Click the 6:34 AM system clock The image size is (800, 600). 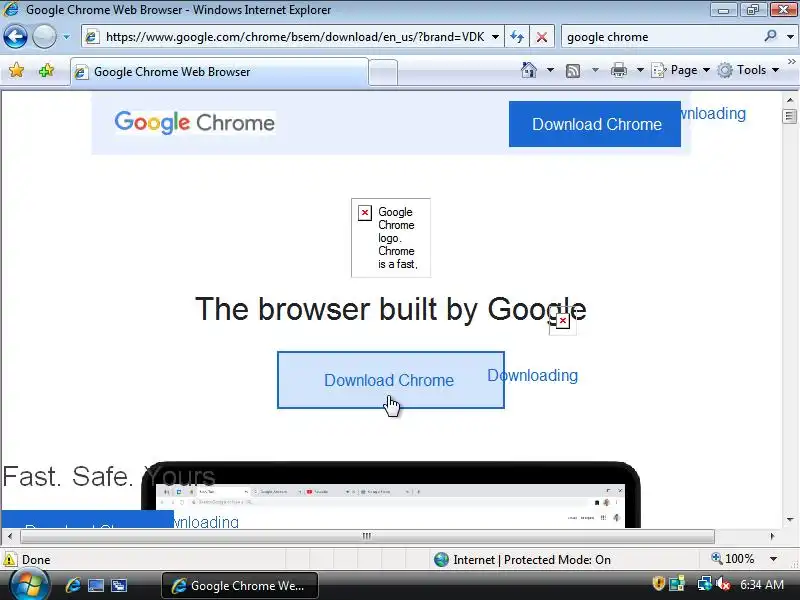click(762, 584)
